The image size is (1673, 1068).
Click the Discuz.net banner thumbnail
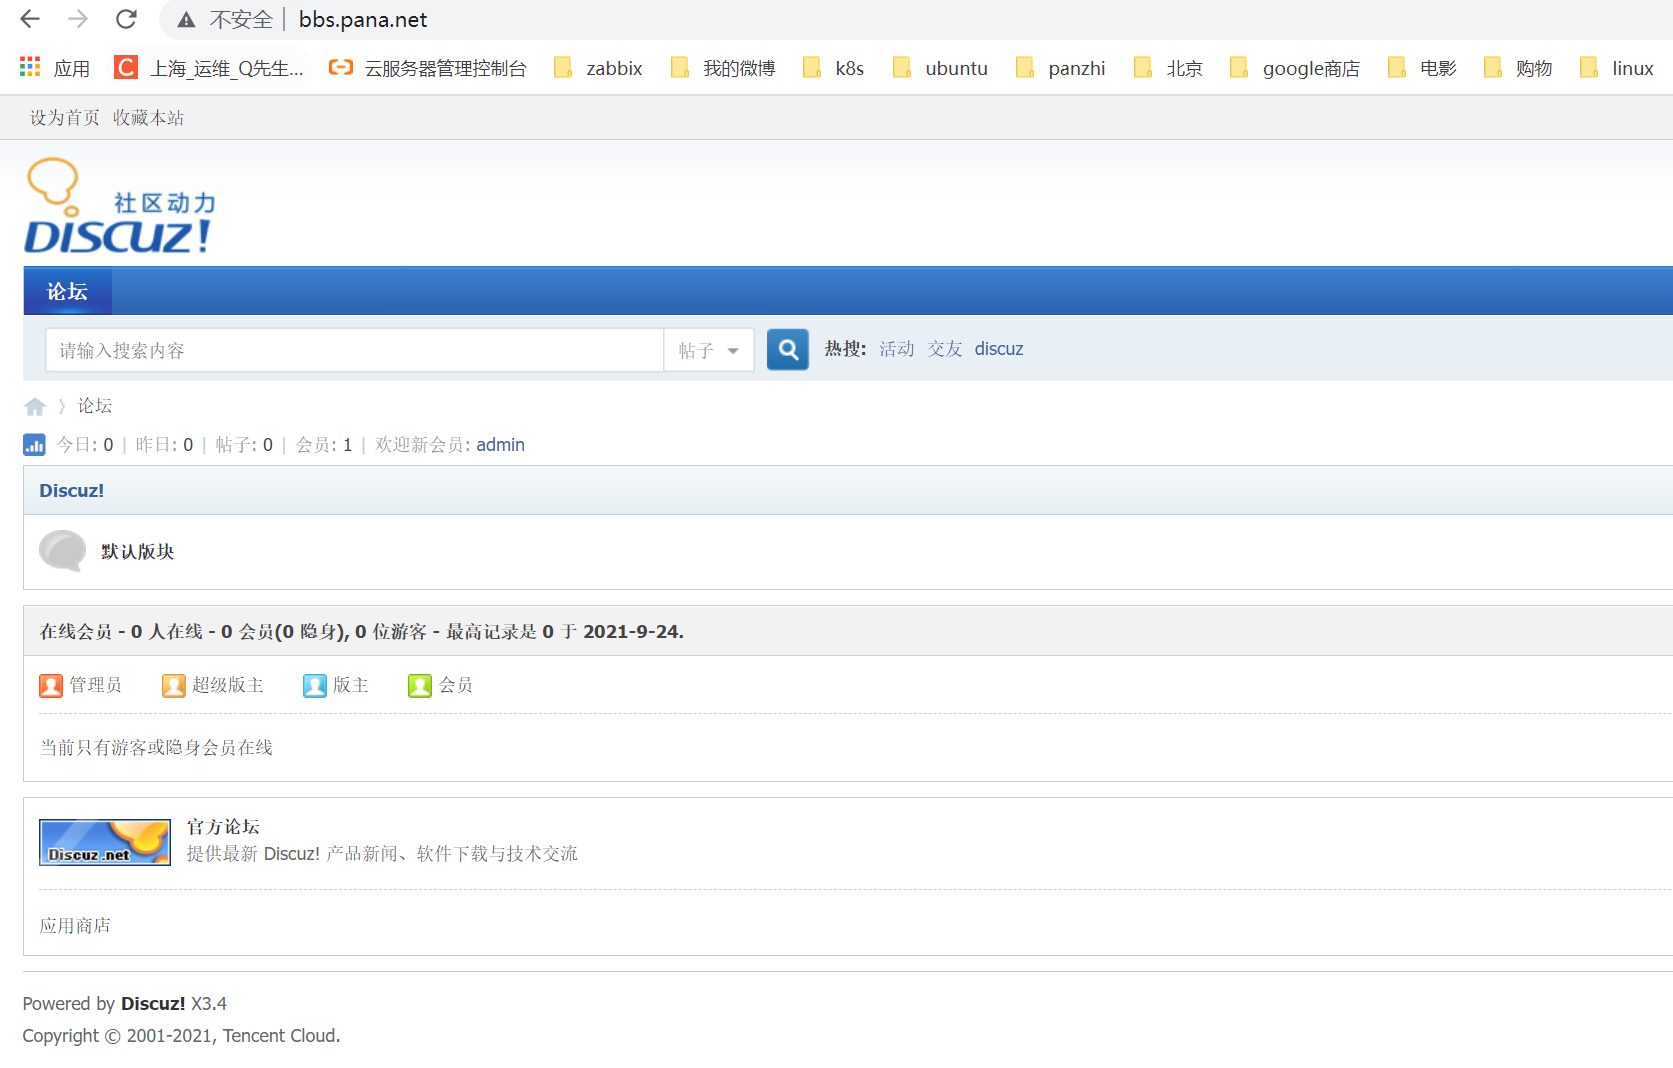click(x=105, y=842)
